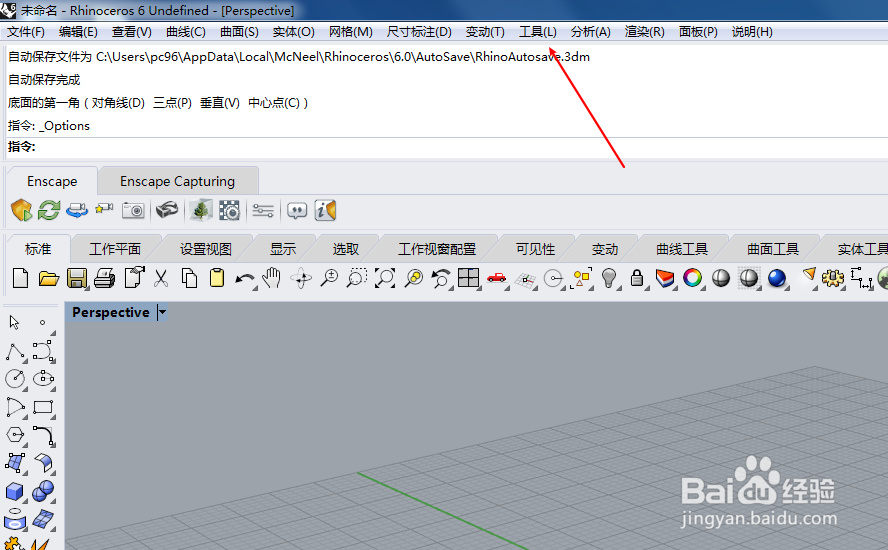Open the 变动(T) menu
Image resolution: width=888 pixels, height=550 pixels.
pos(485,32)
